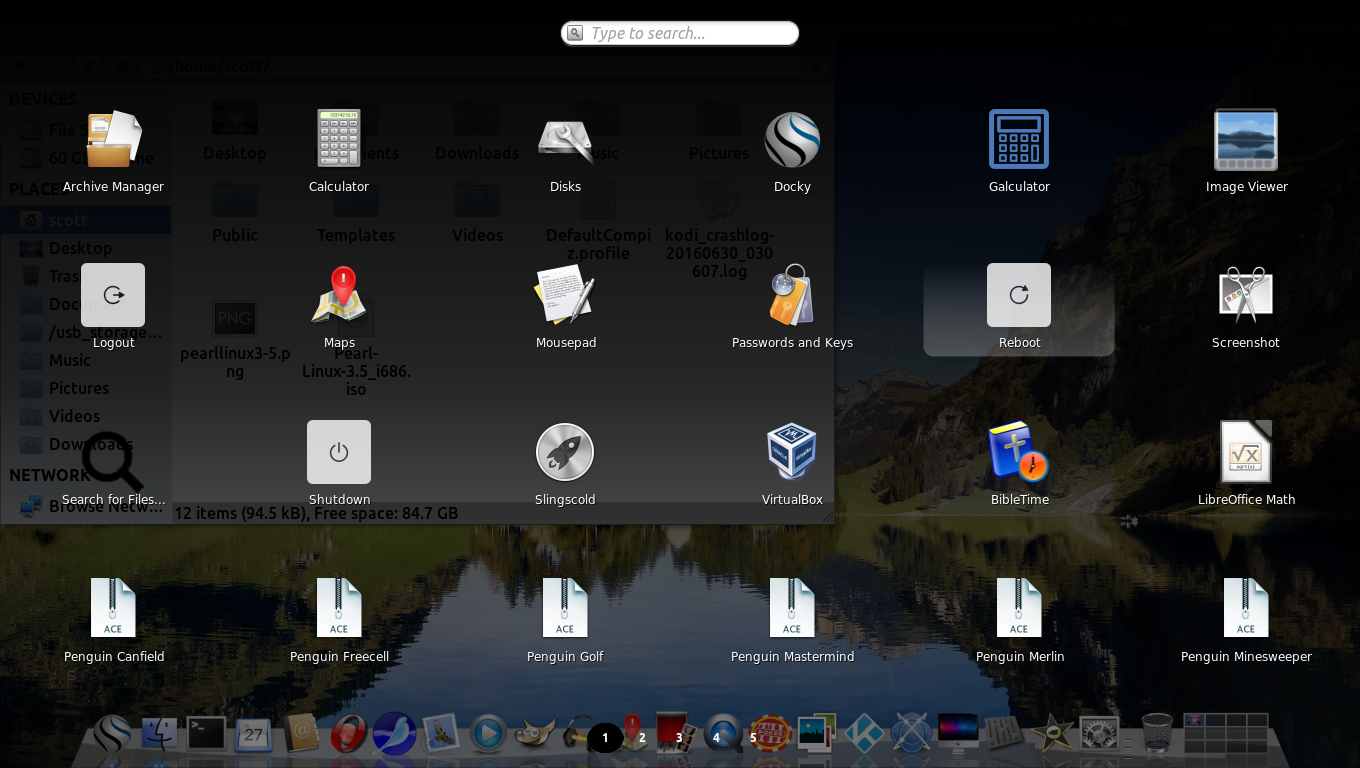Open the Maps application in the grid
This screenshot has height=768, width=1360.
(339, 295)
